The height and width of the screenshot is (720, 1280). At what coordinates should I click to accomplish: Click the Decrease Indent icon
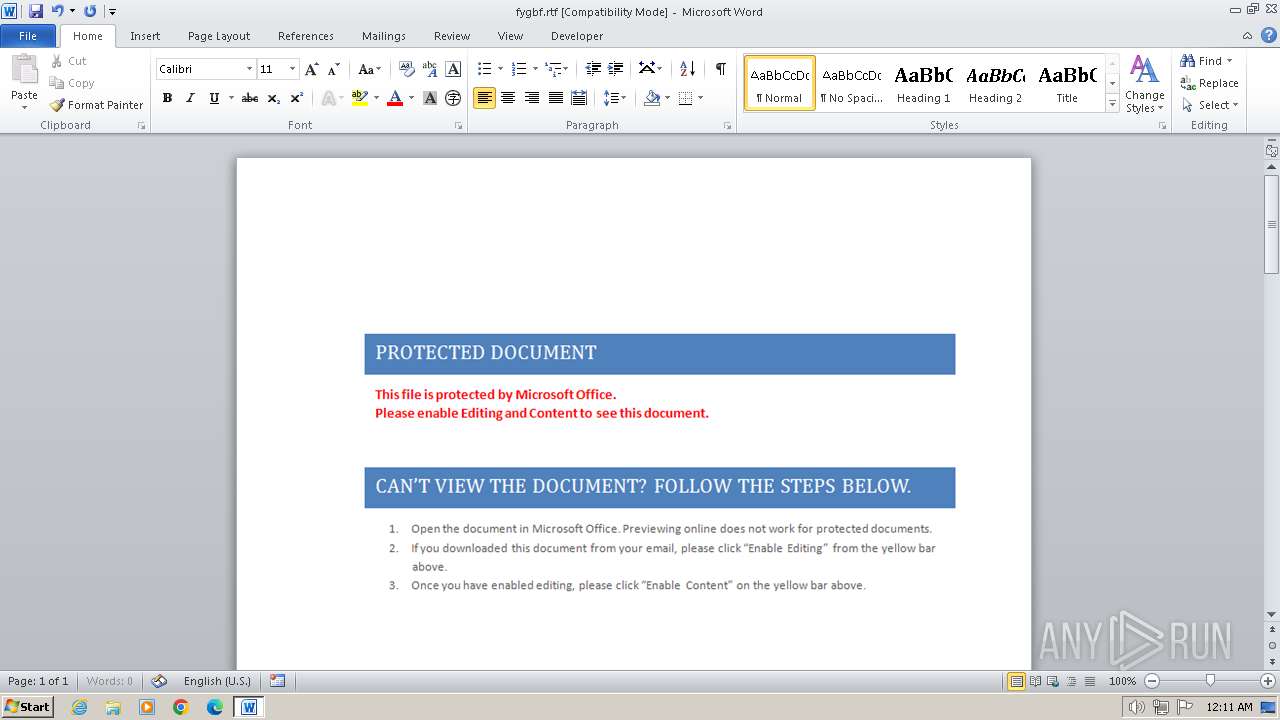pyautogui.click(x=593, y=69)
